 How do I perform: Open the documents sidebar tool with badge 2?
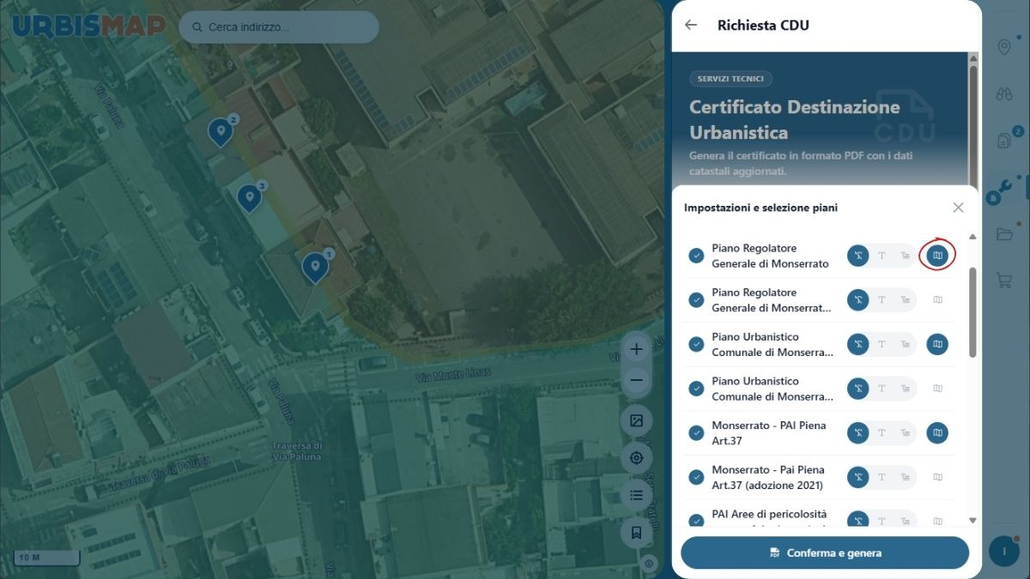click(1004, 140)
